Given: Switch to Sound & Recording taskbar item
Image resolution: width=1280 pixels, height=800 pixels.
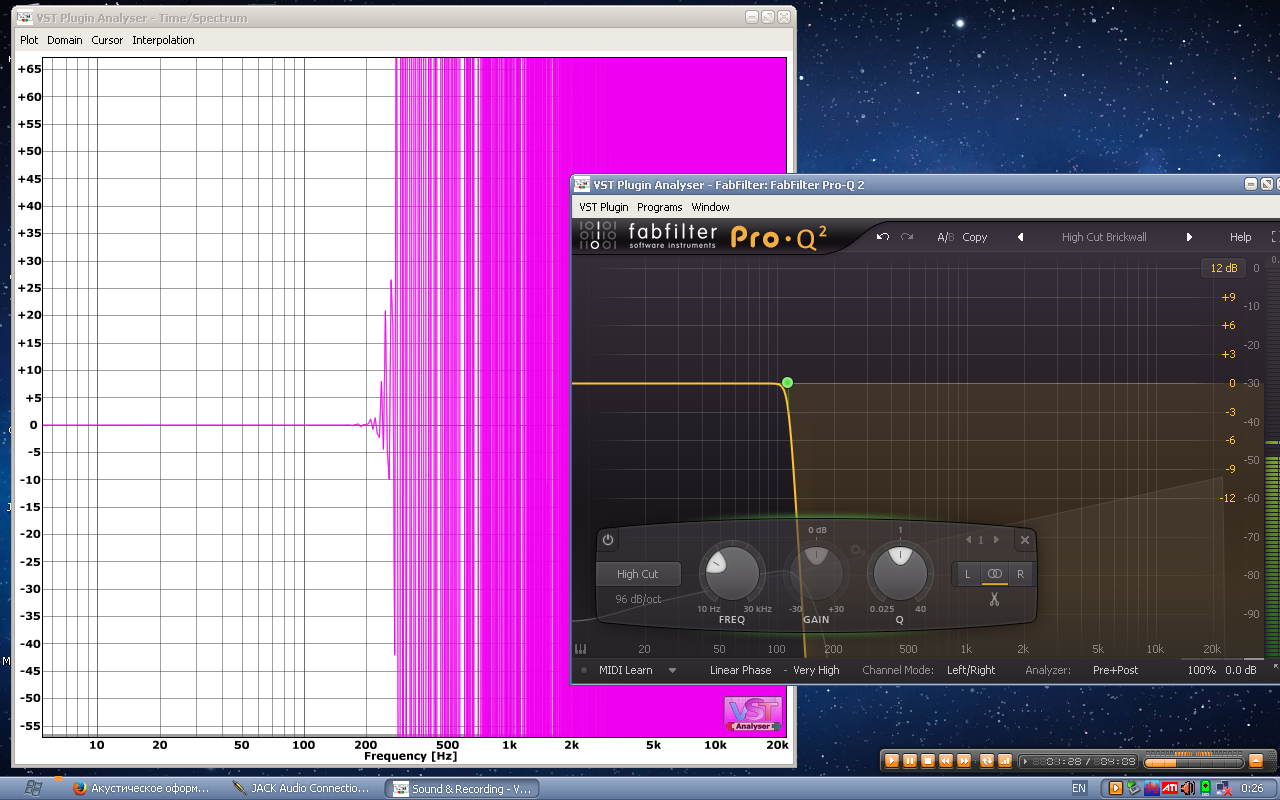Looking at the screenshot, I should pyautogui.click(x=463, y=788).
